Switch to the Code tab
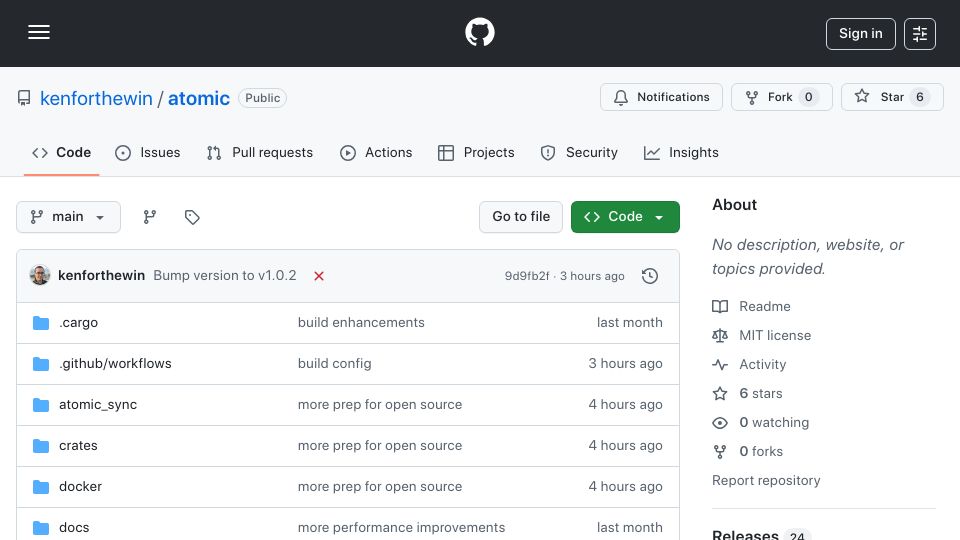Screen dimensions: 960x540 [x=61, y=152]
